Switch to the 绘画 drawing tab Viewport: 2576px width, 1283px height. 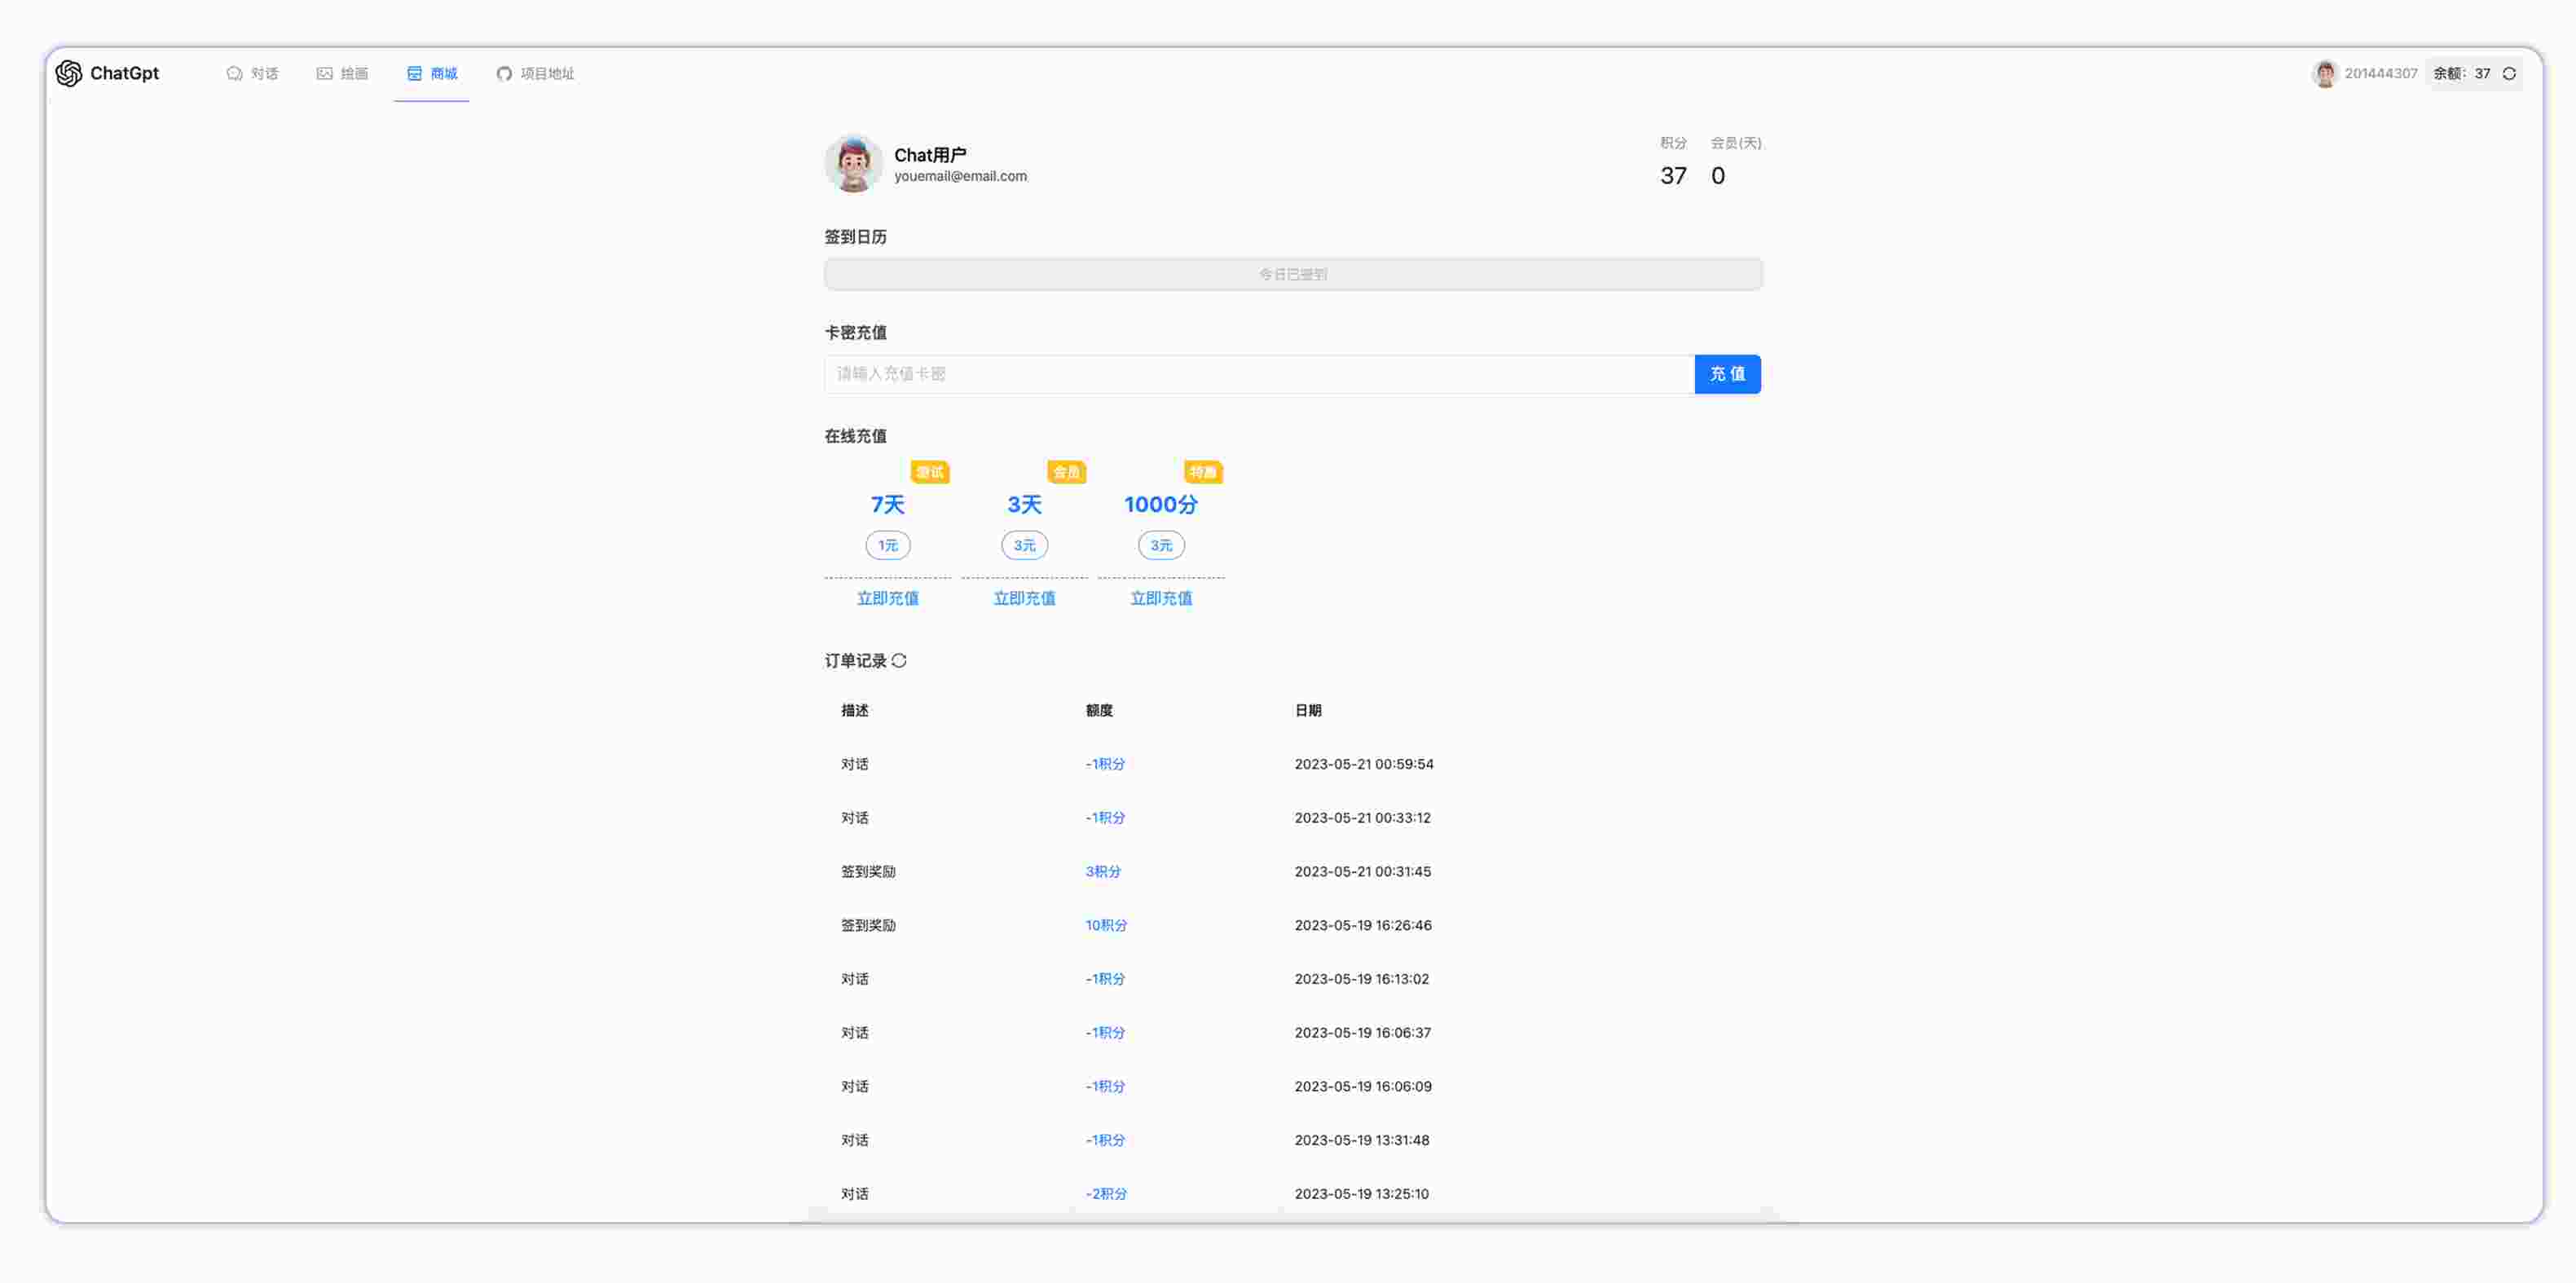coord(342,73)
